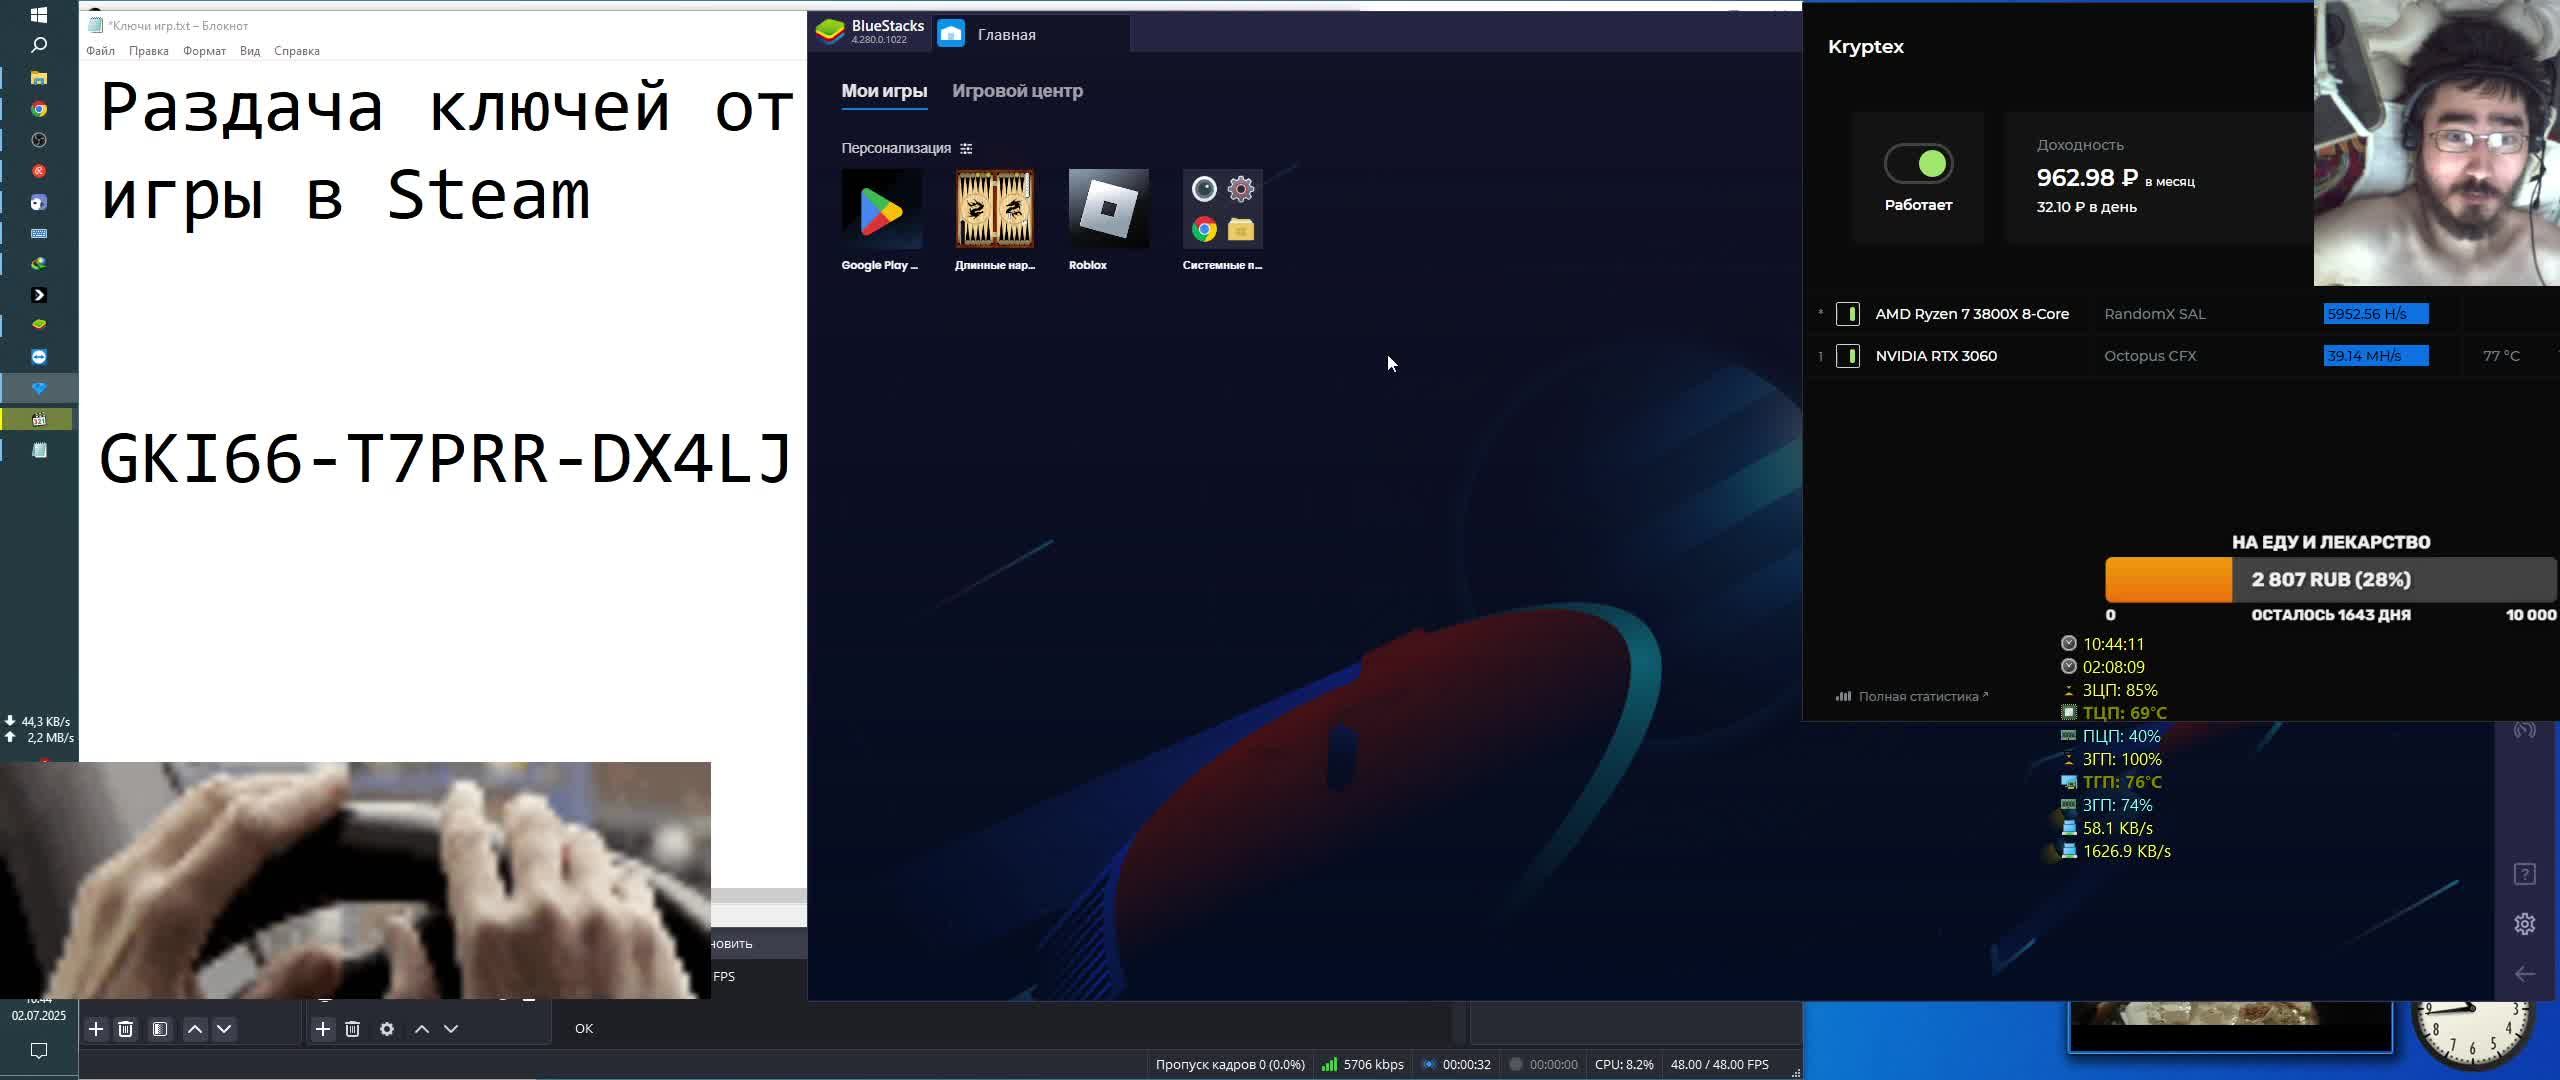Move the source down with chevron arrow
2560x1080 pixels.
[451, 1029]
